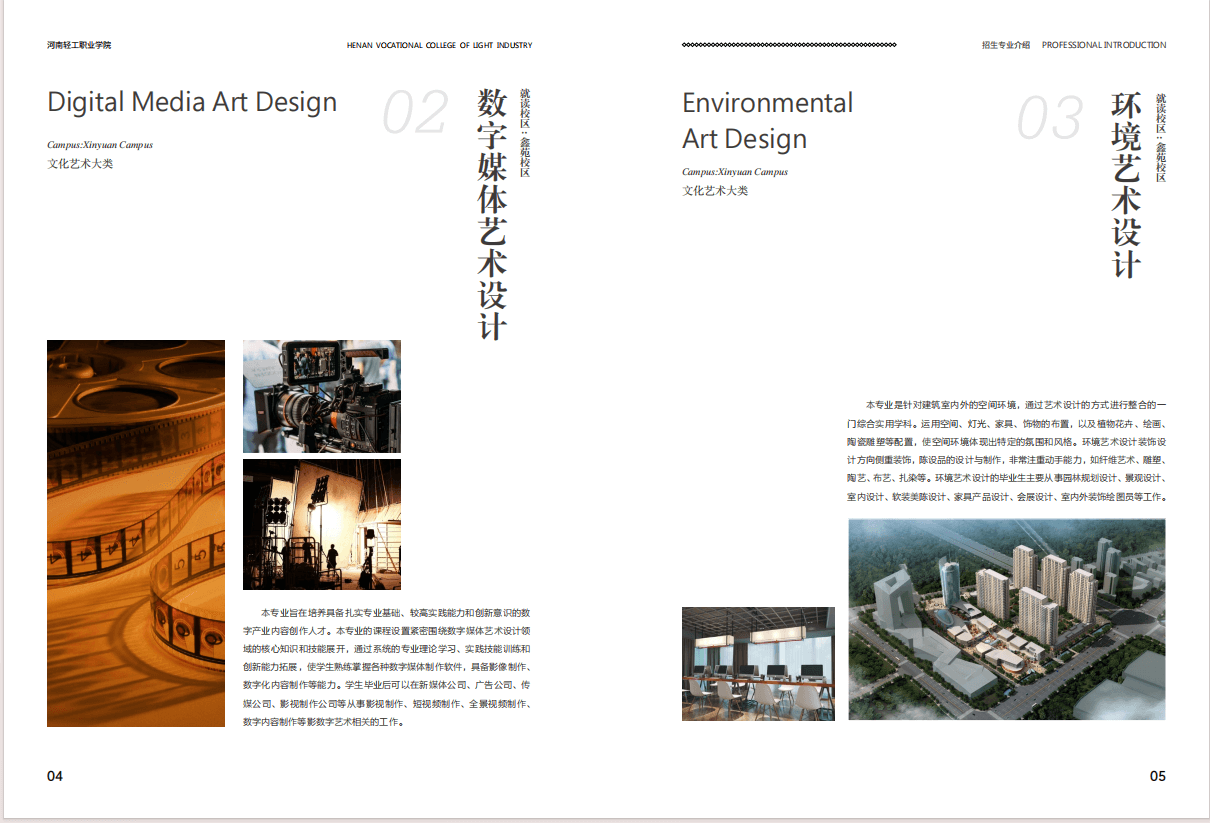Image resolution: width=1210 pixels, height=823 pixels.
Task: Click page number 04
Action: (x=55, y=776)
